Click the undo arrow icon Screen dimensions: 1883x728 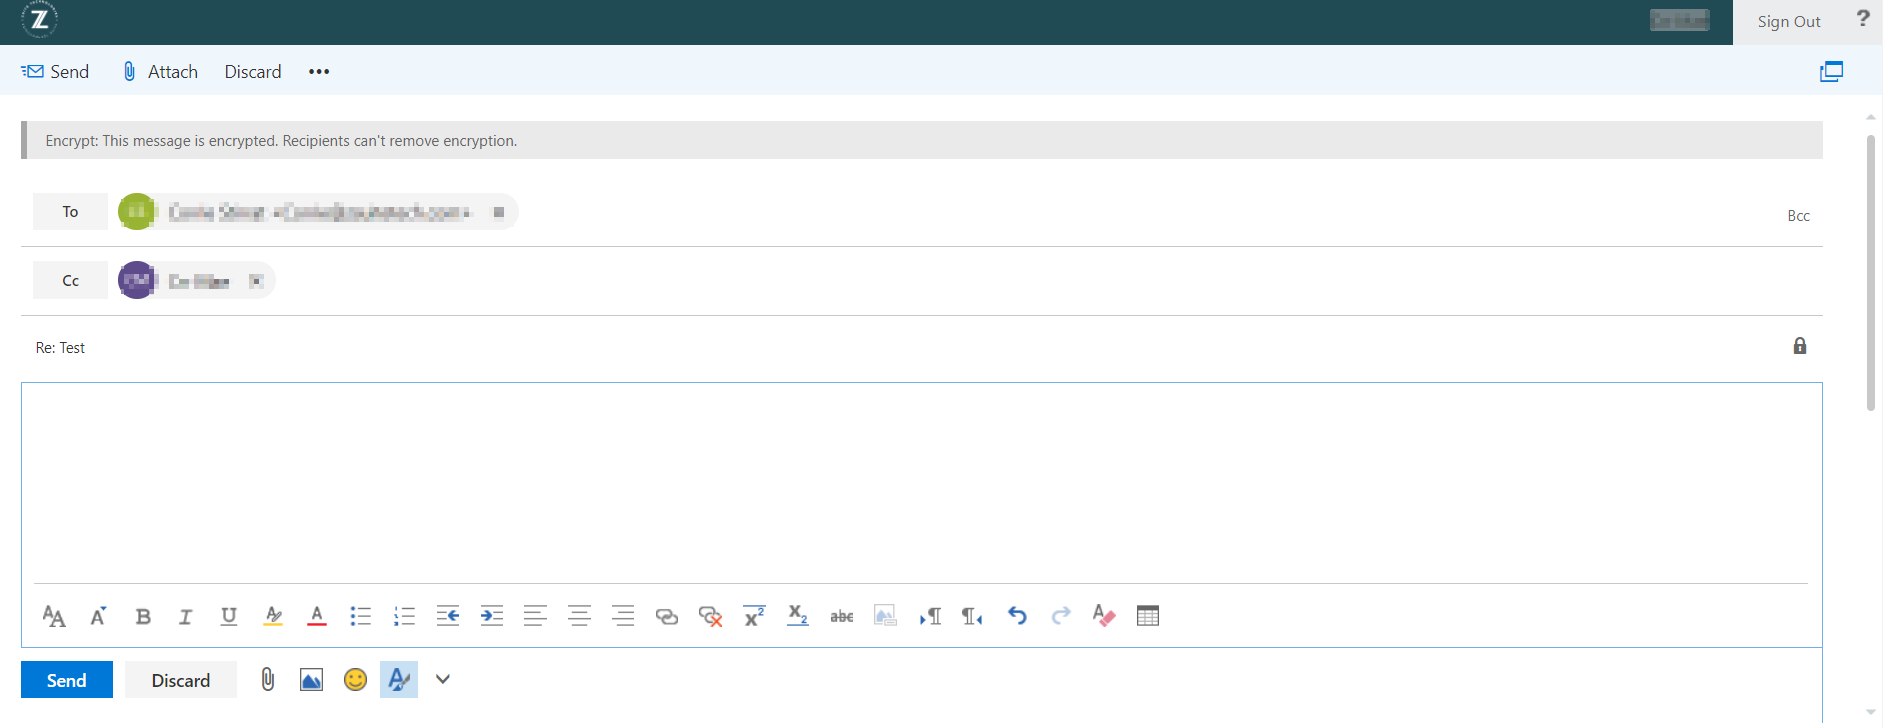(1017, 616)
